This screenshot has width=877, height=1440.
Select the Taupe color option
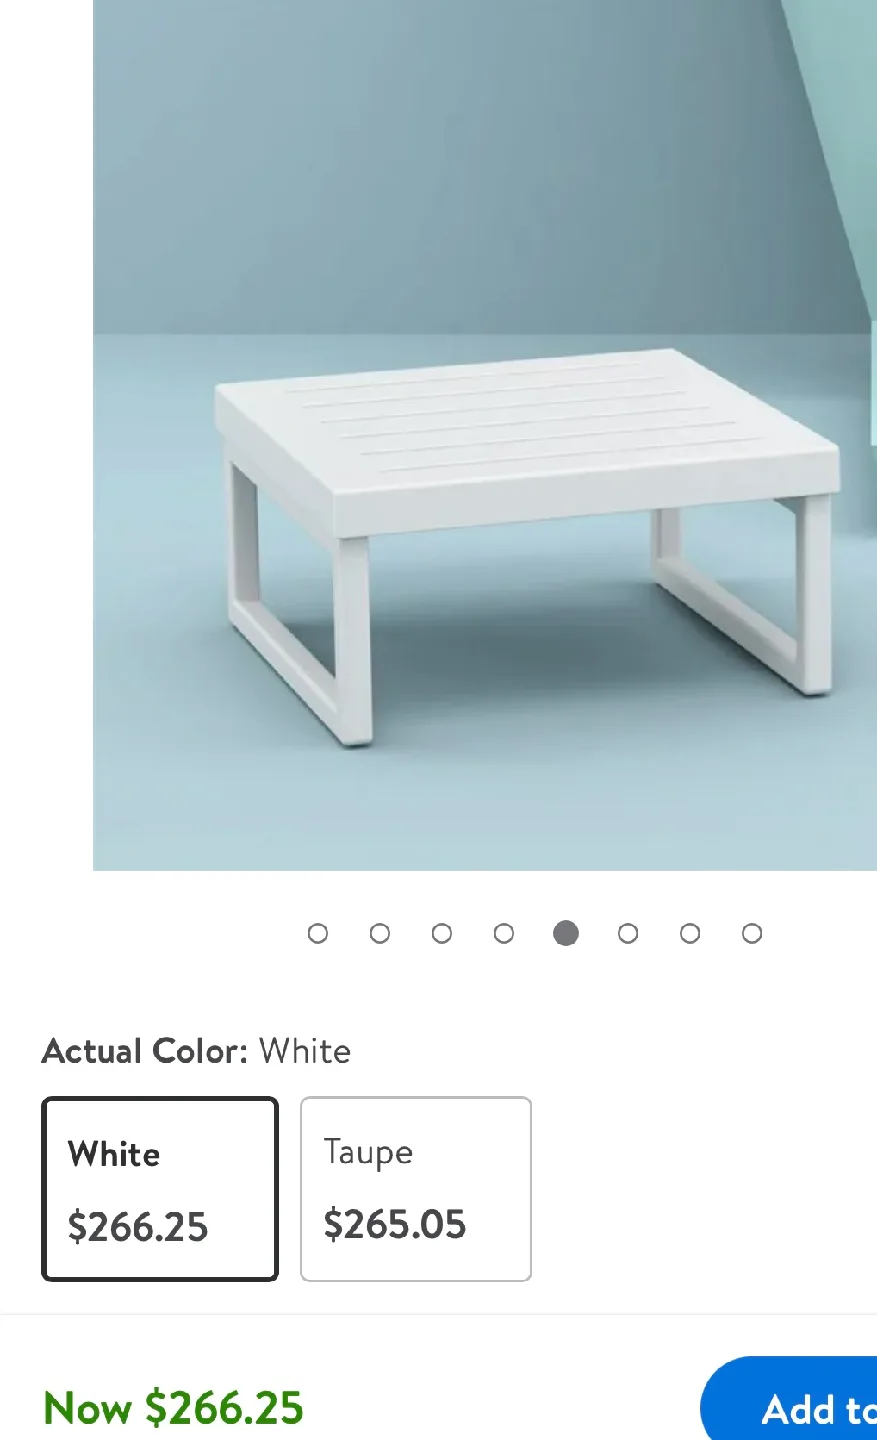416,1188
